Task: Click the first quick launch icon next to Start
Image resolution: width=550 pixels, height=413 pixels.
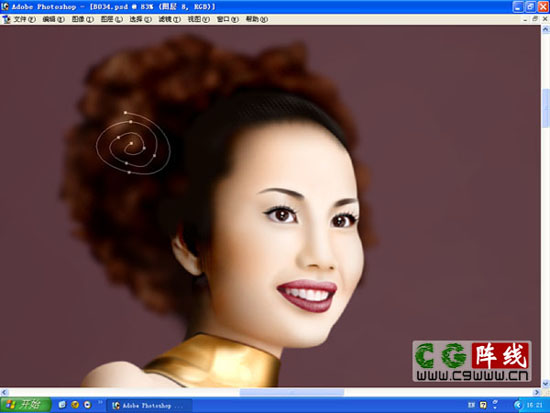Action: (62, 405)
